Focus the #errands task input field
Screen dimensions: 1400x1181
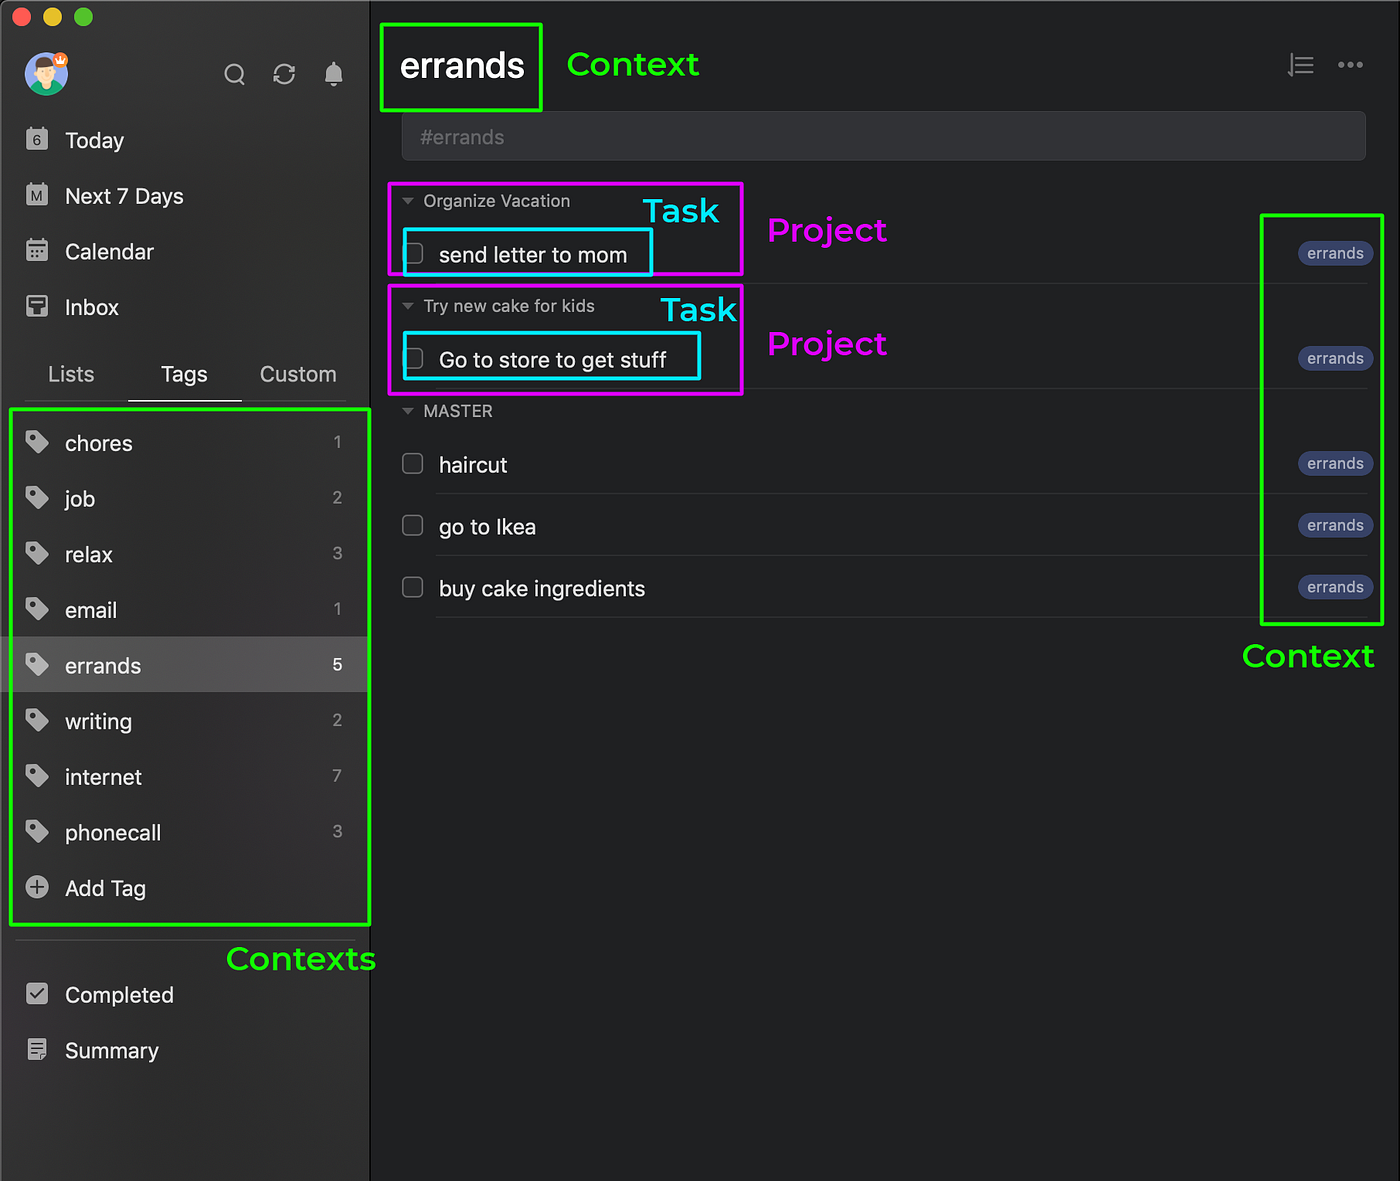883,137
